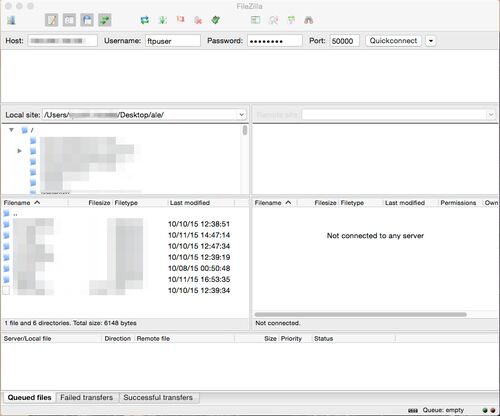Toggle directory comparison
500x416 pixels.
click(x=274, y=20)
